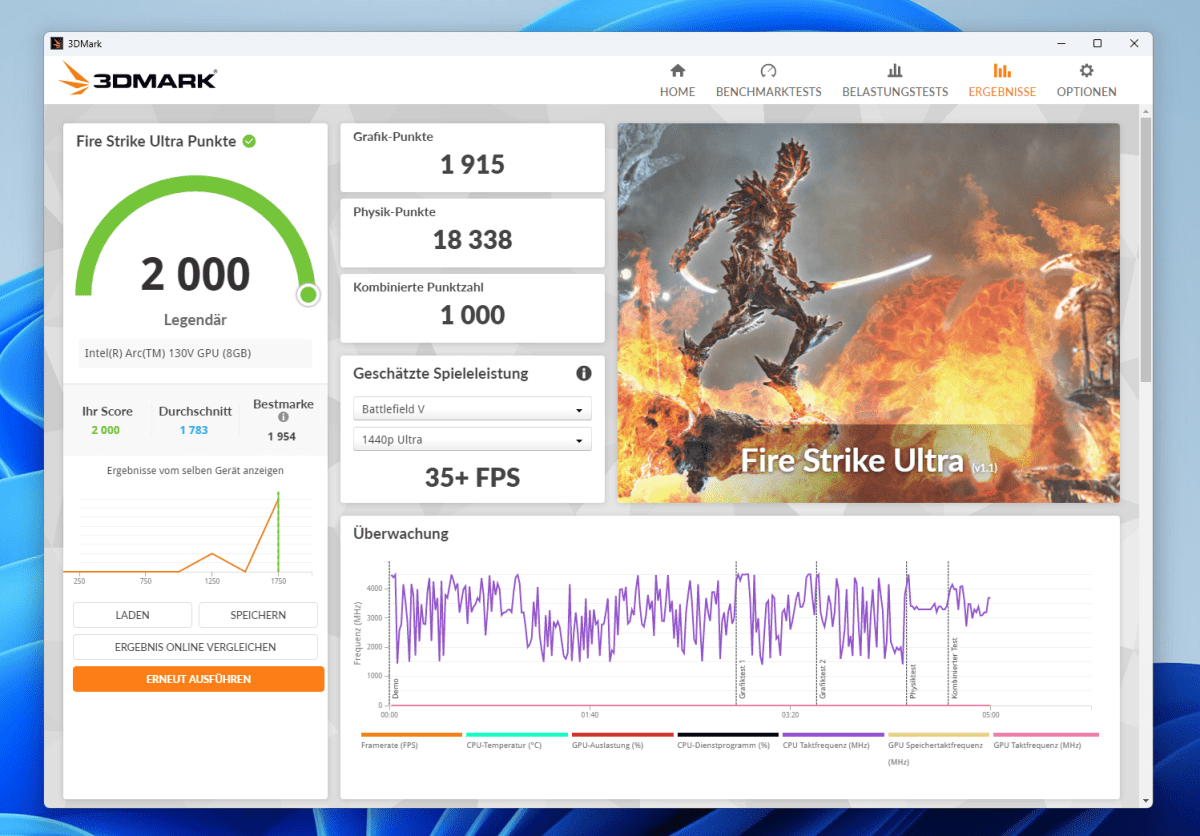
Task: Click the Durchschnitt value 1 783
Action: pyautogui.click(x=194, y=430)
